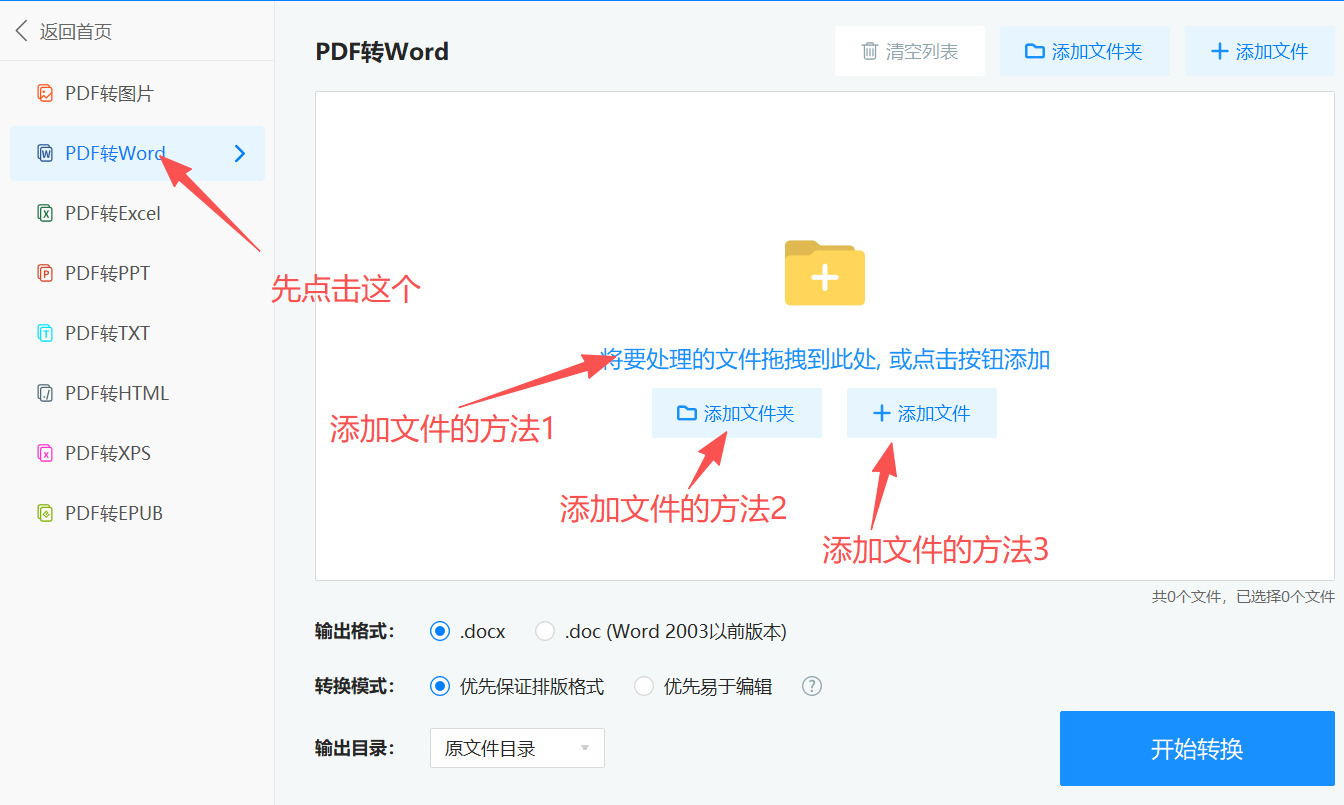Click the PDF转HTML sidebar icon

pyautogui.click(x=45, y=394)
